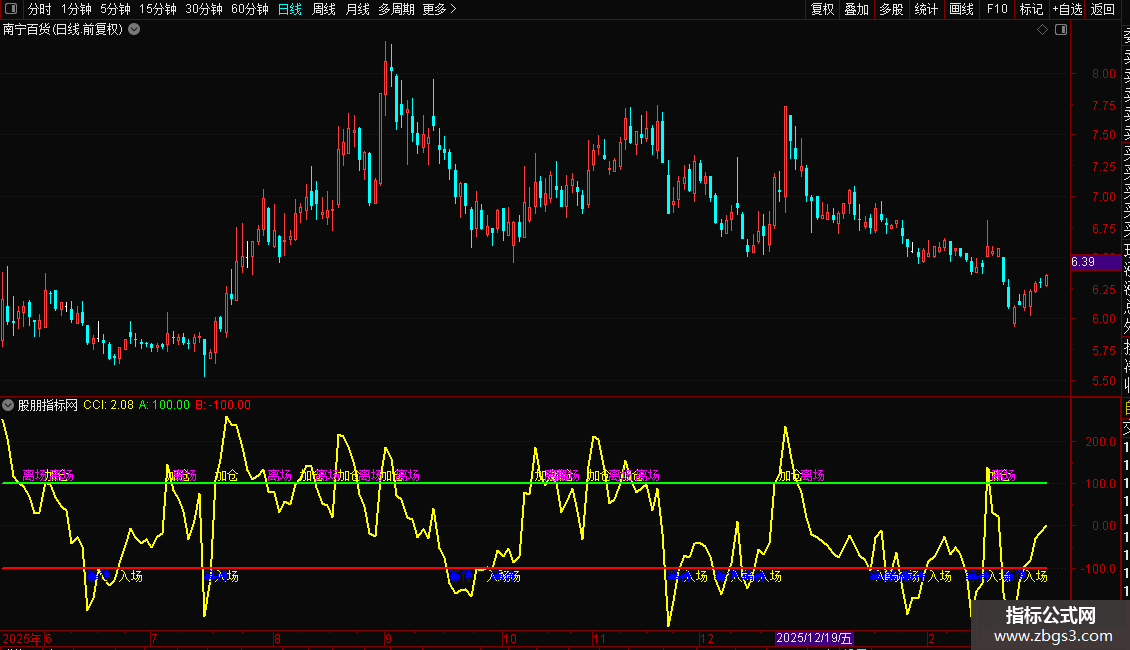Select the 60分钟 timeframe
The width and height of the screenshot is (1130, 650).
pos(249,9)
